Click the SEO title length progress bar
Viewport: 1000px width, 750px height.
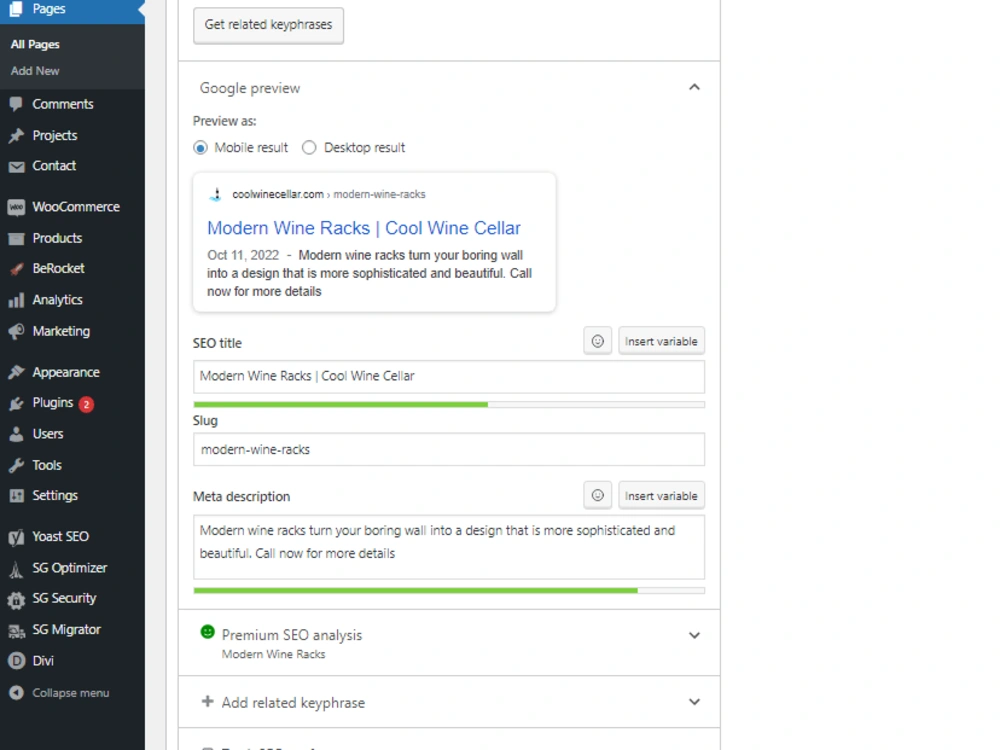(449, 405)
